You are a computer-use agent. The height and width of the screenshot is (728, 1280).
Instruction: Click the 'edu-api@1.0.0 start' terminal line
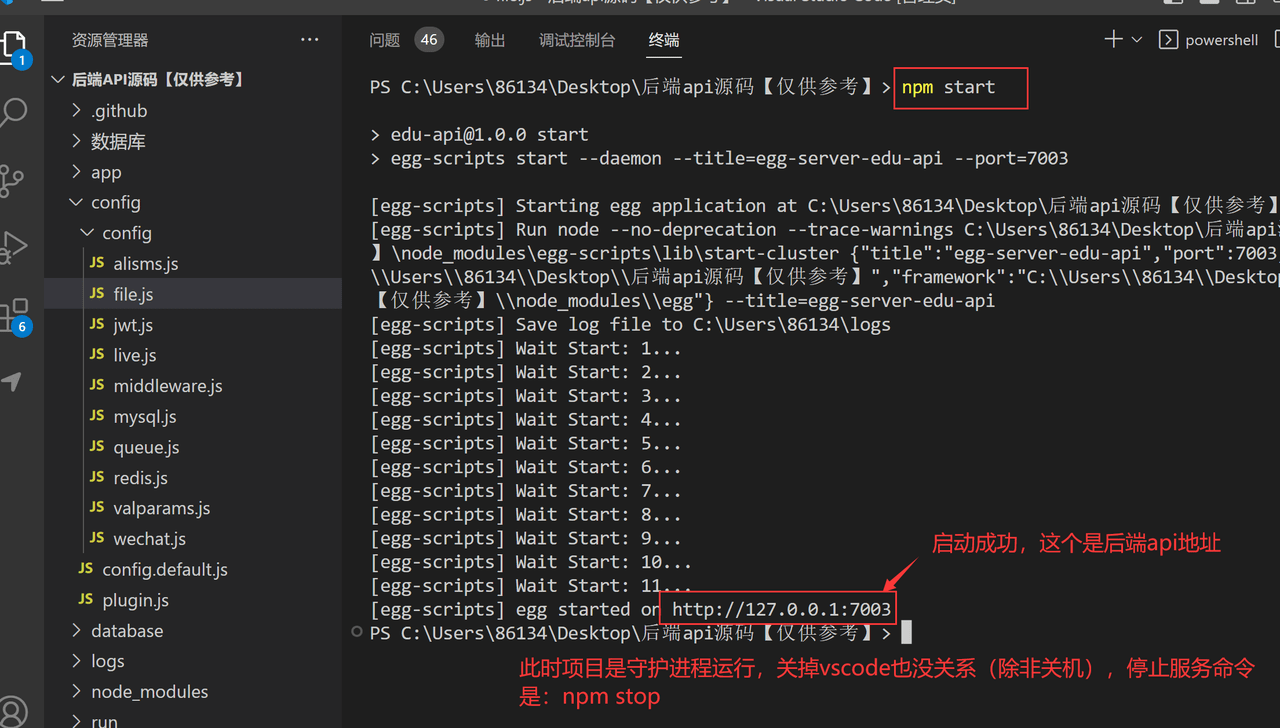(x=479, y=134)
